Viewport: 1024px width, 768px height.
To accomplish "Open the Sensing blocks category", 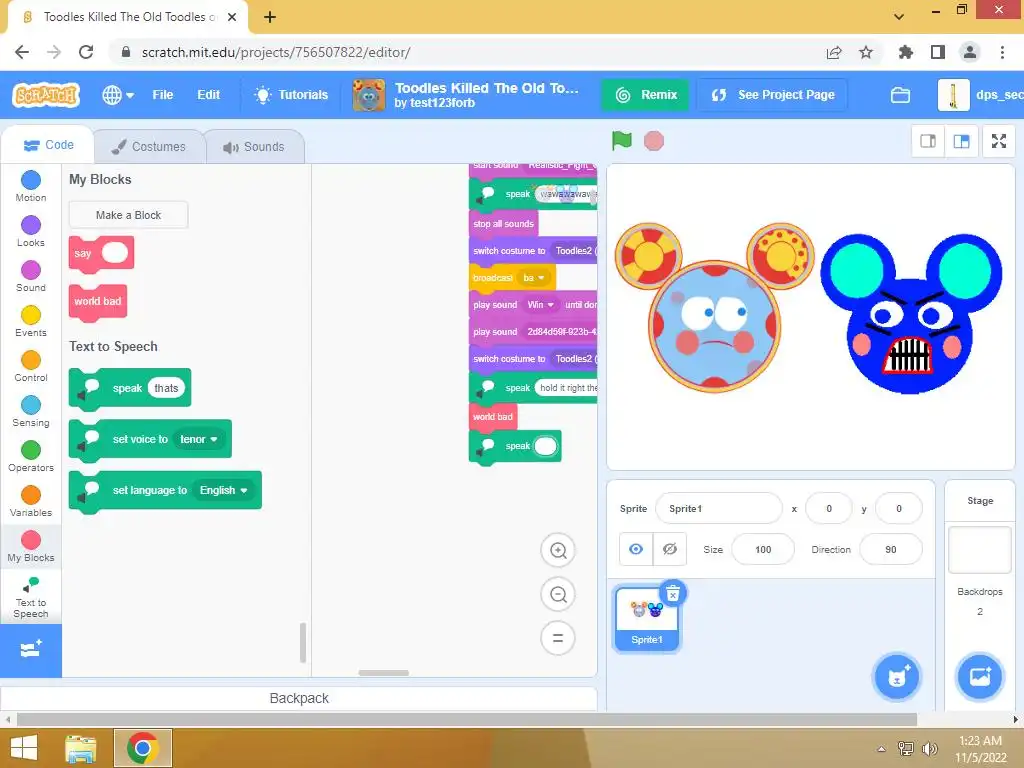I will click(31, 411).
